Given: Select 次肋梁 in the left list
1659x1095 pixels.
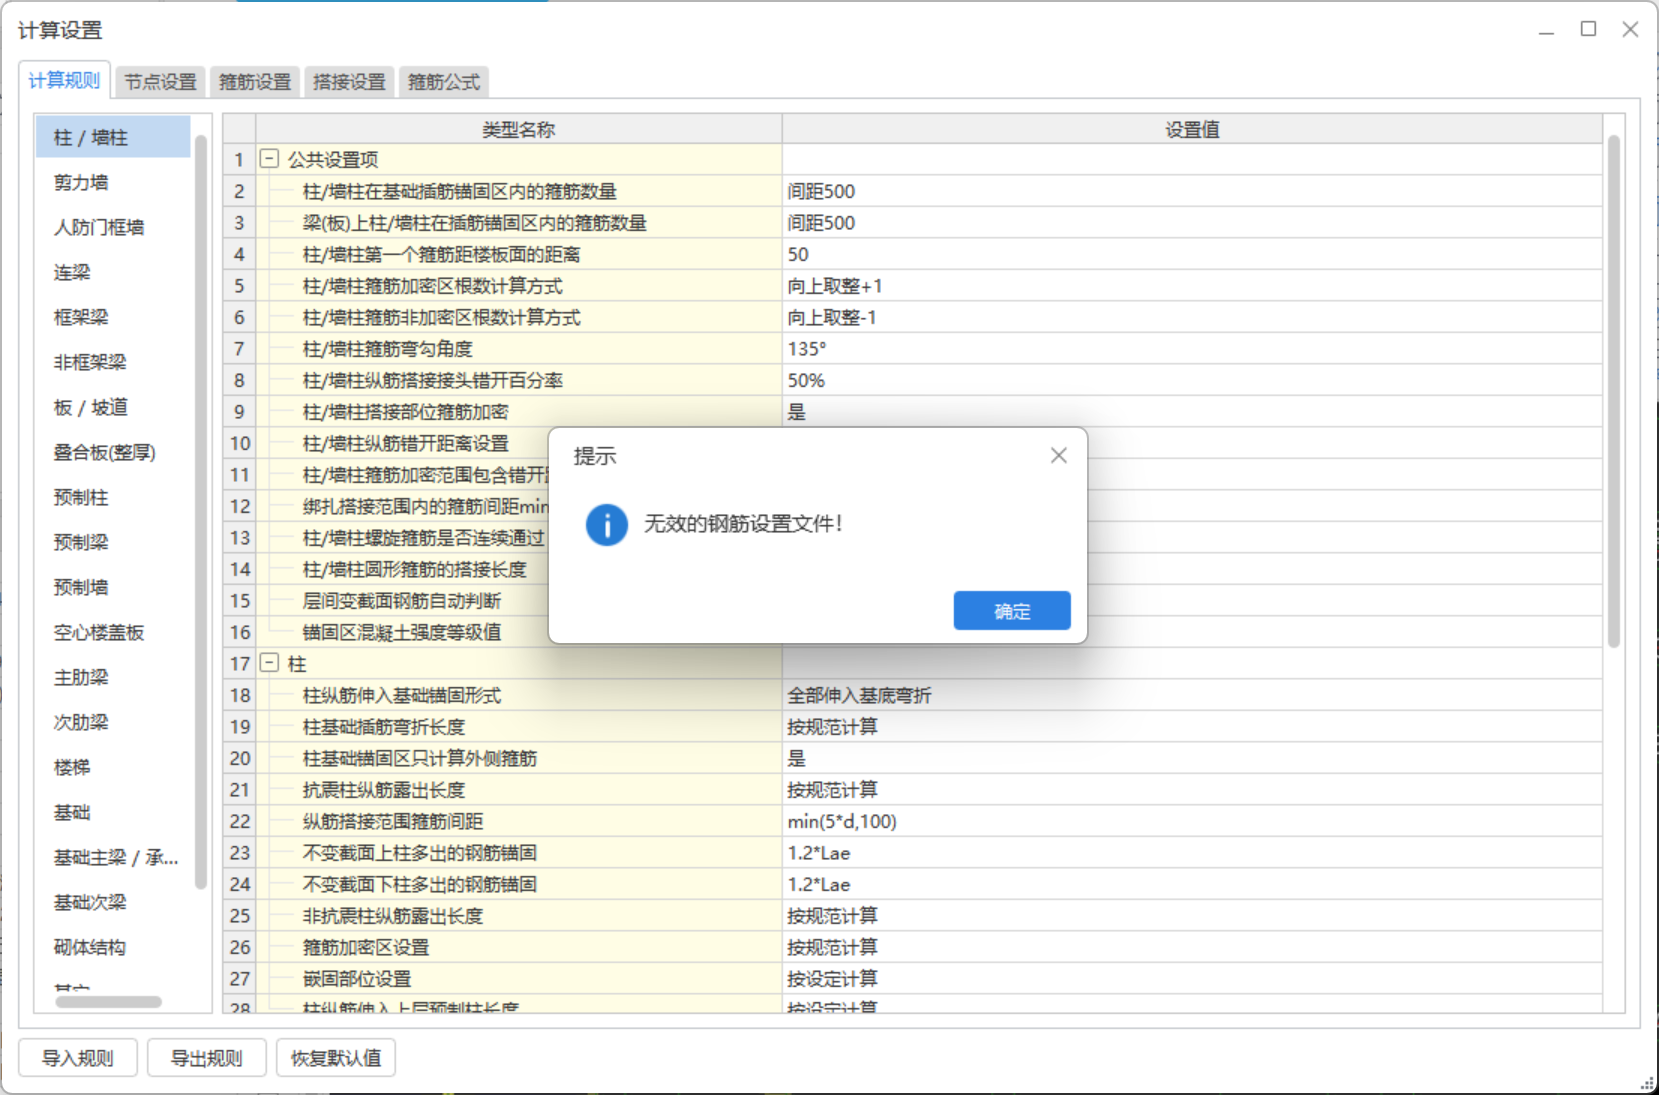Looking at the screenshot, I should coord(113,722).
